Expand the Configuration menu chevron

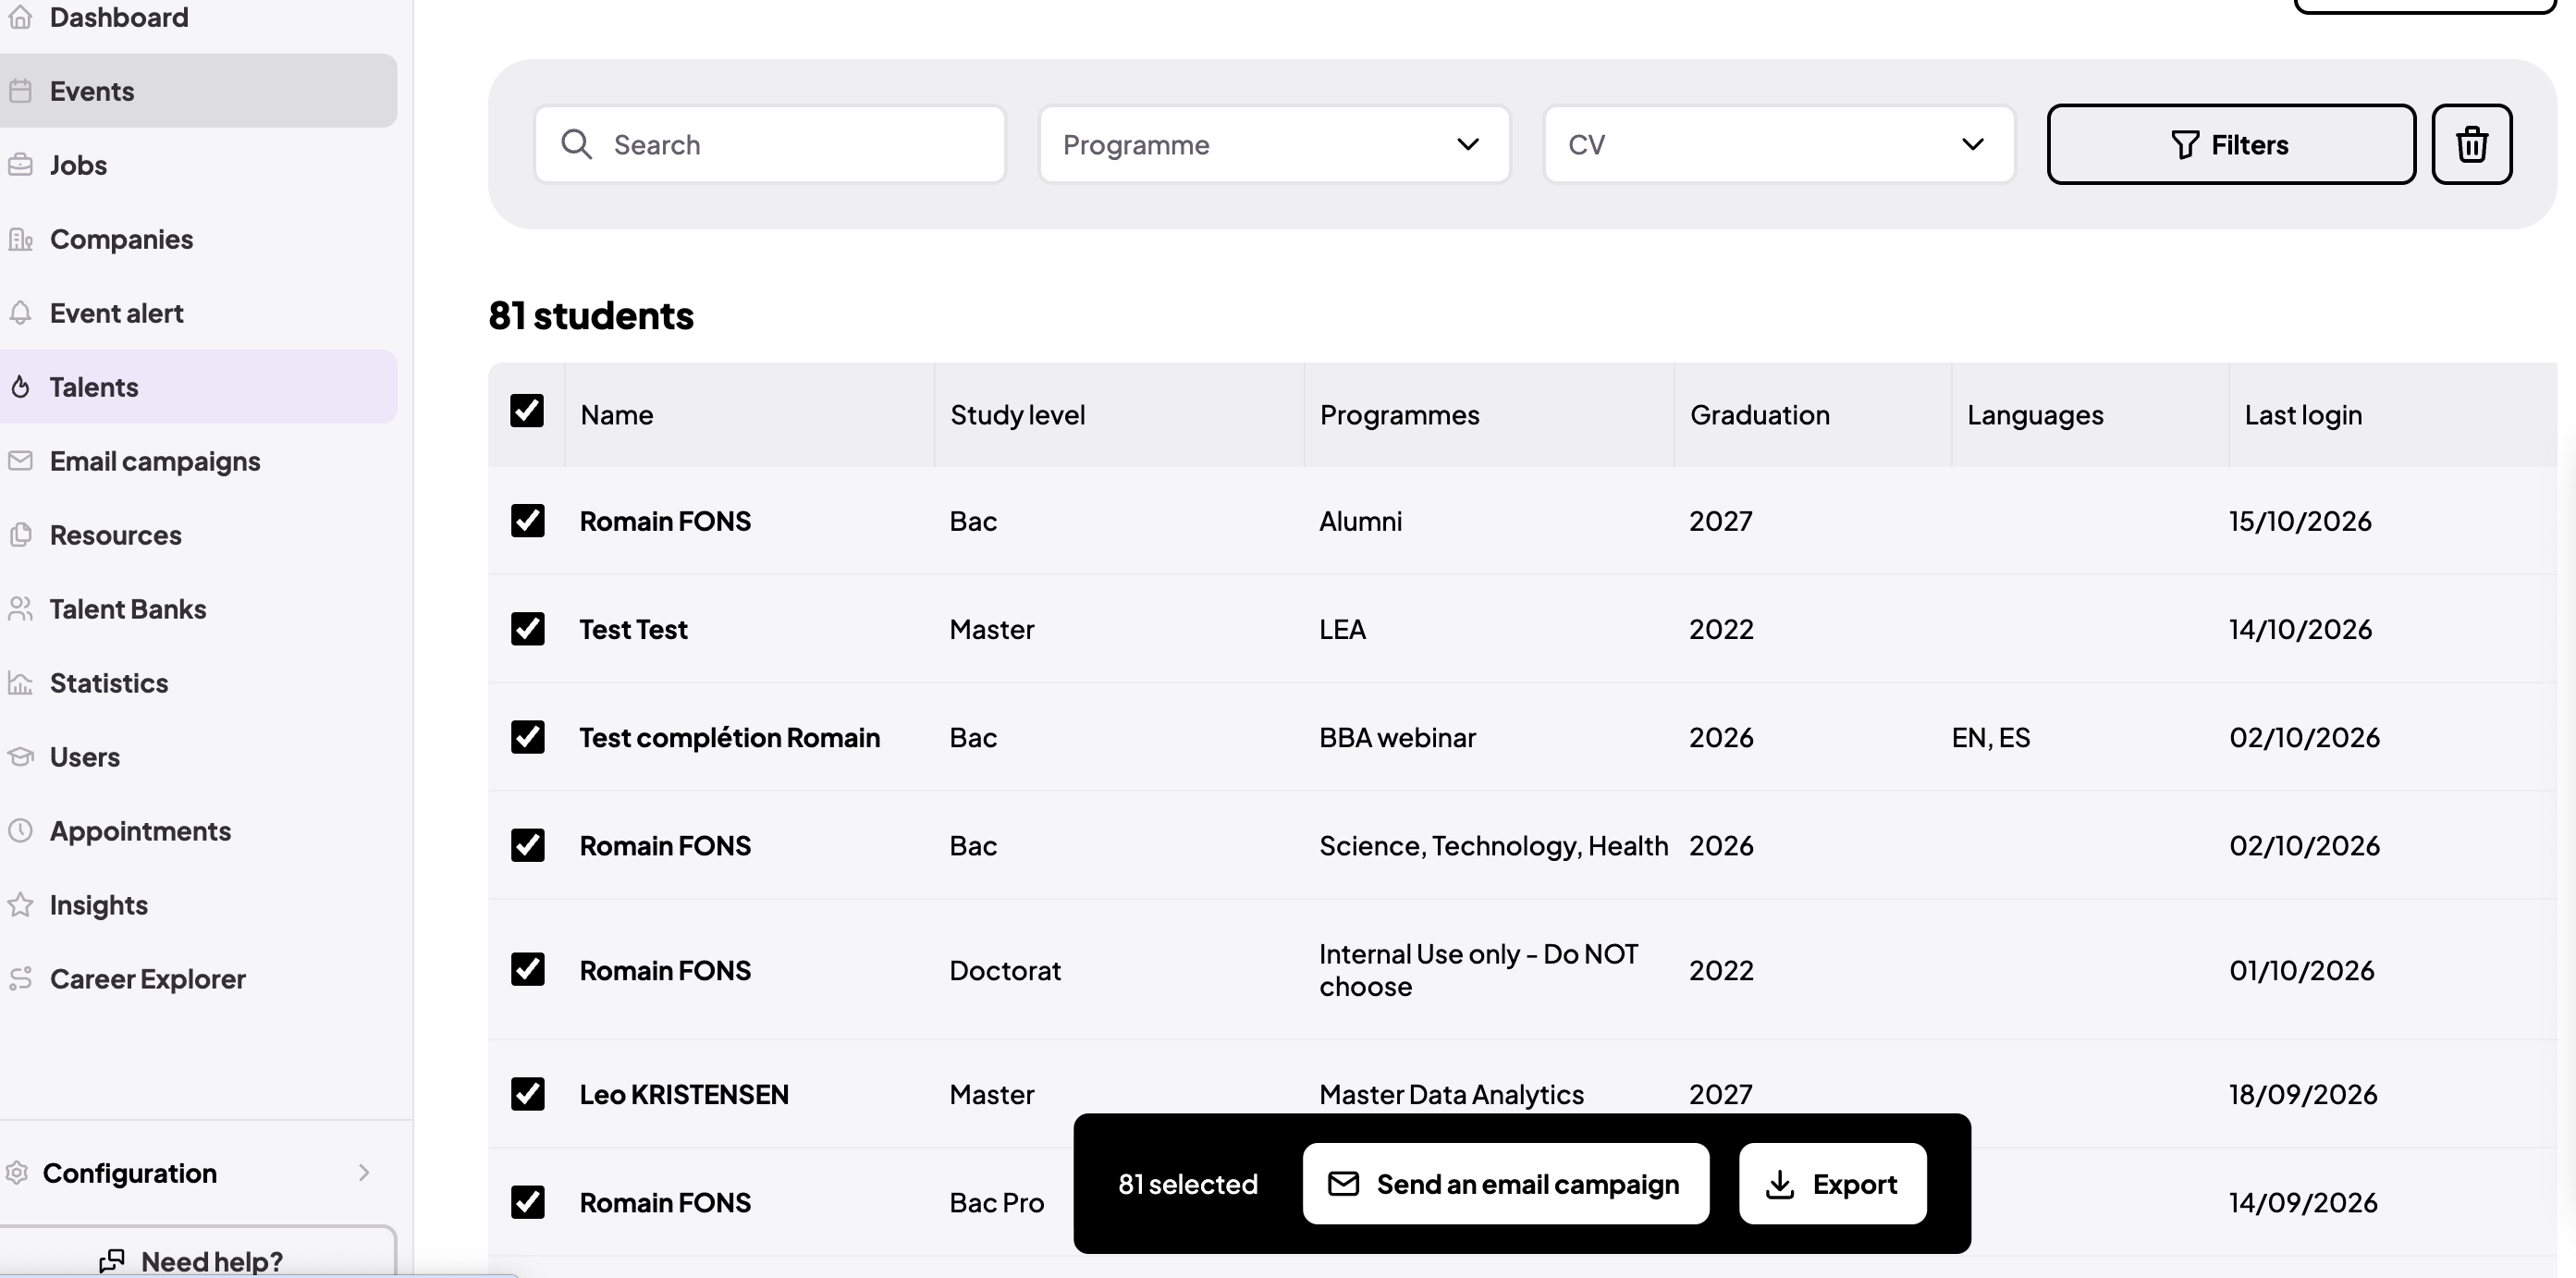(x=364, y=1173)
